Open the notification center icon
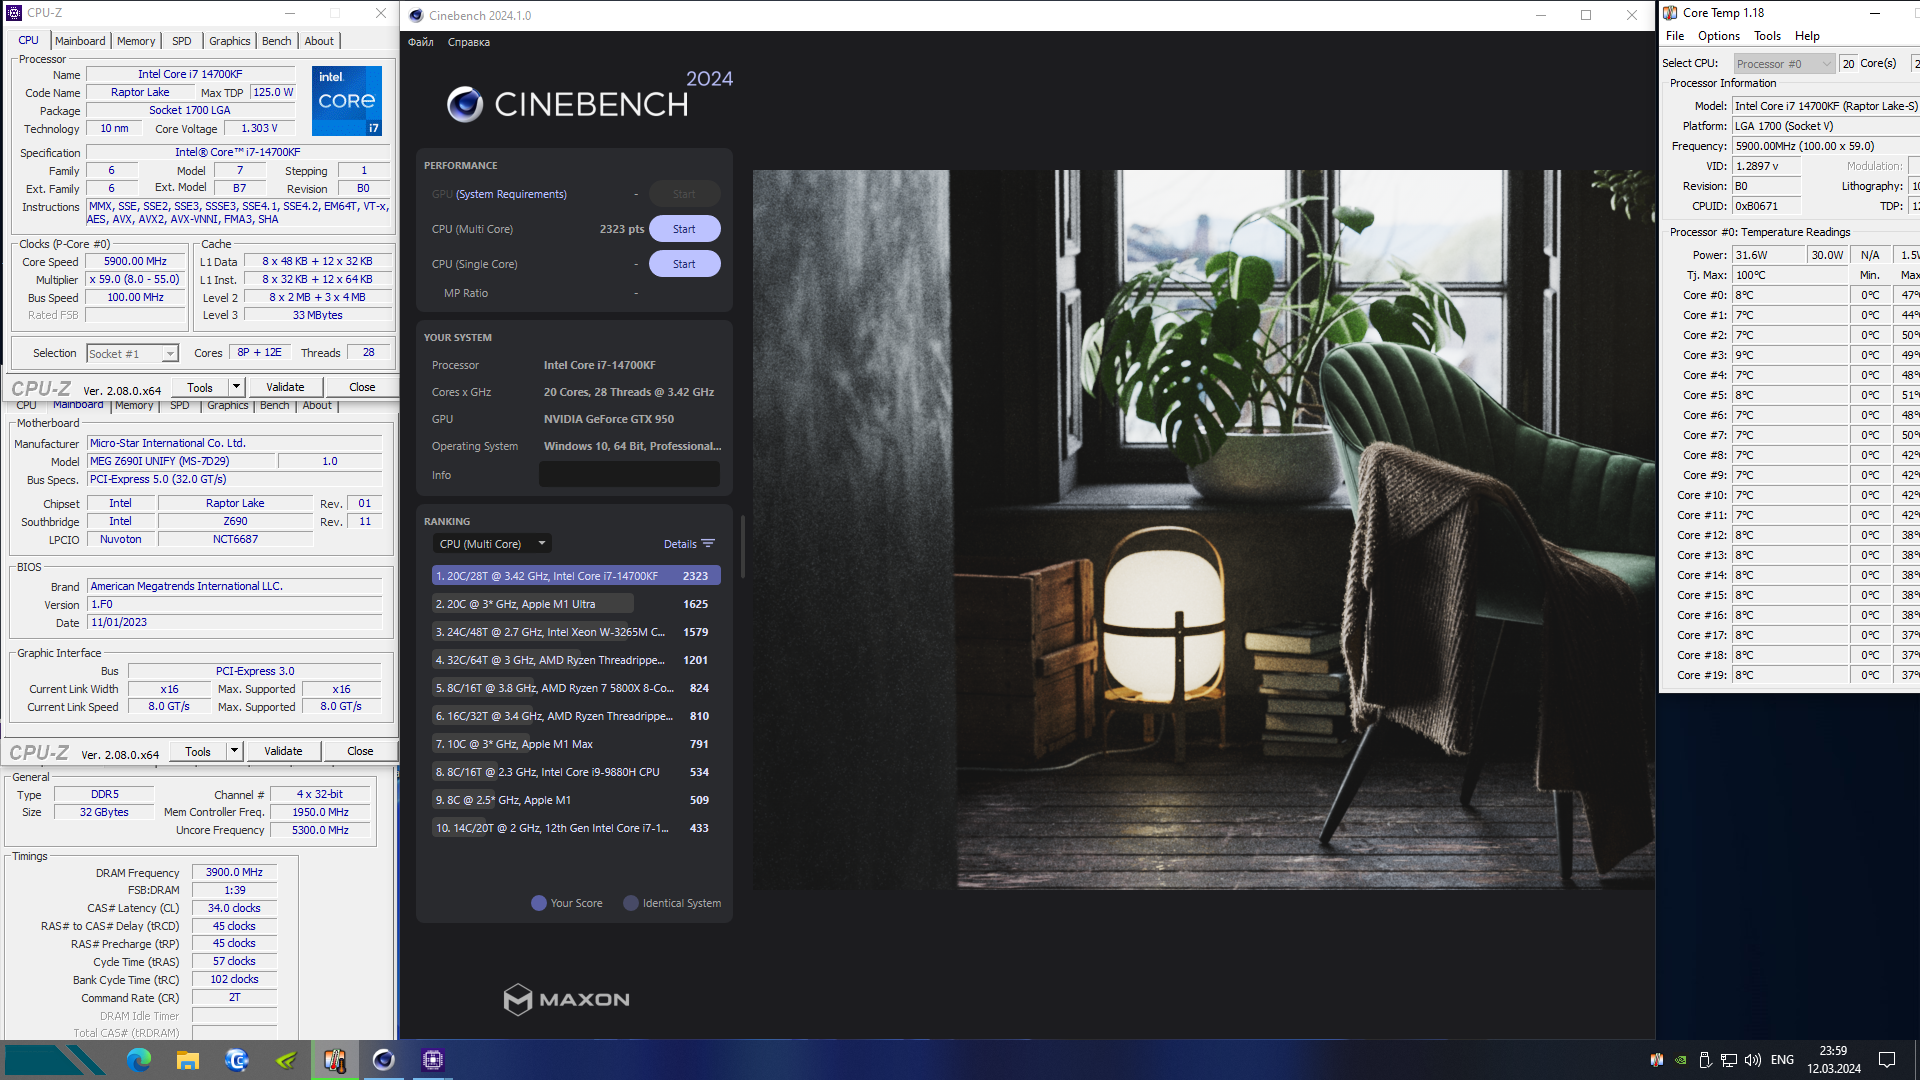 click(x=1887, y=1060)
